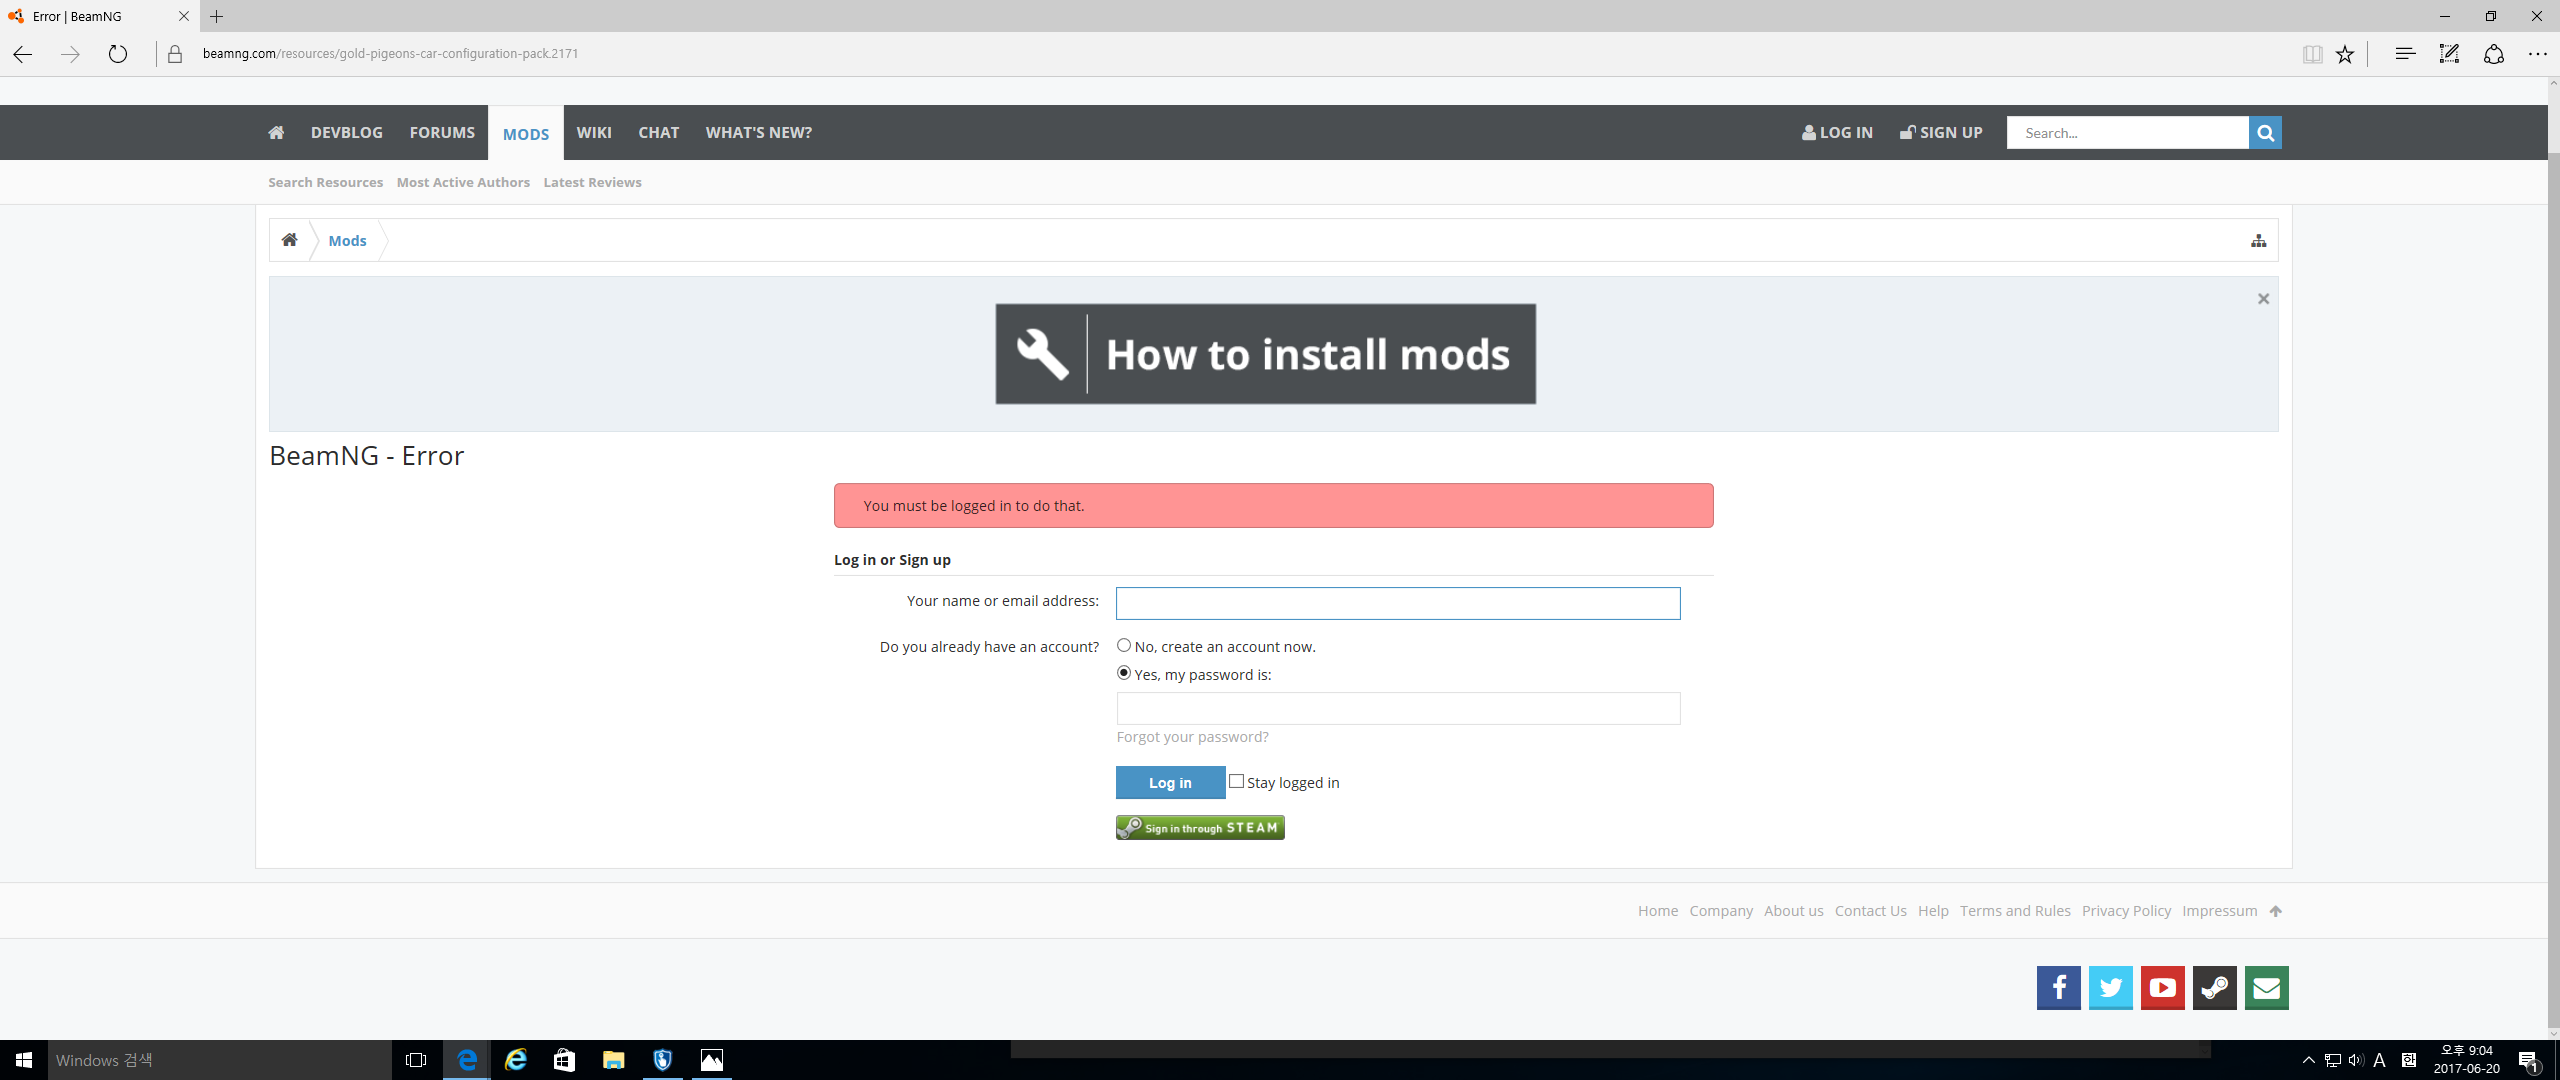Open Internet Explorer from taskbar
This screenshot has height=1080, width=2560.
pyautogui.click(x=515, y=1060)
